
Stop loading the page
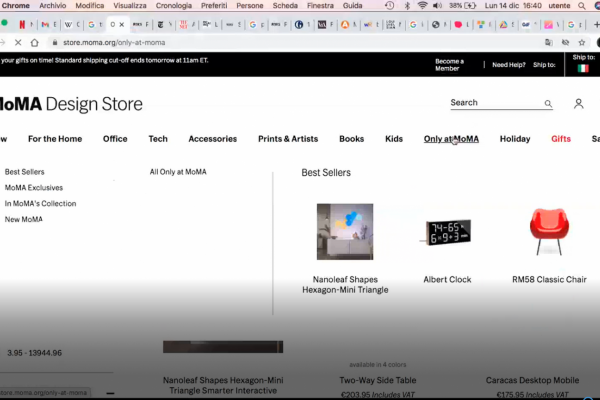point(18,42)
